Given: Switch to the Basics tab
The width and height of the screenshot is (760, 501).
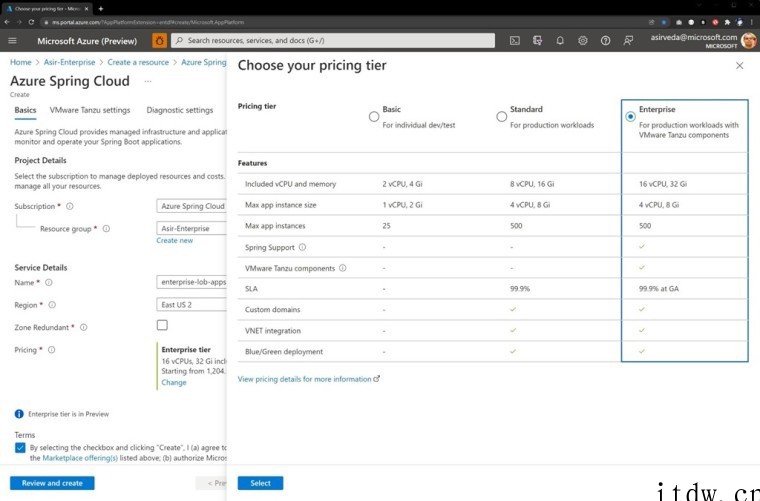Looking at the screenshot, I should pyautogui.click(x=25, y=110).
